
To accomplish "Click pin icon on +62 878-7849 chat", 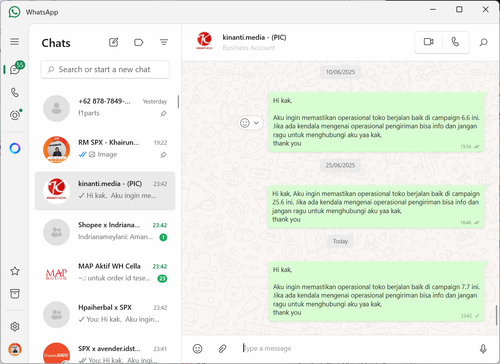I will click(163, 114).
